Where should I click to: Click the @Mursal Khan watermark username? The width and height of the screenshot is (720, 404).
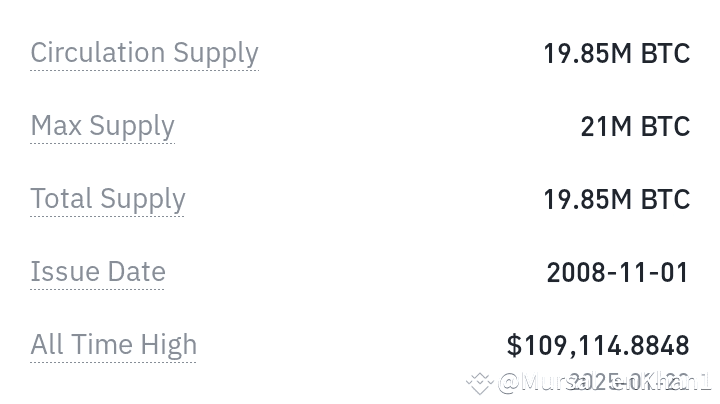click(604, 382)
